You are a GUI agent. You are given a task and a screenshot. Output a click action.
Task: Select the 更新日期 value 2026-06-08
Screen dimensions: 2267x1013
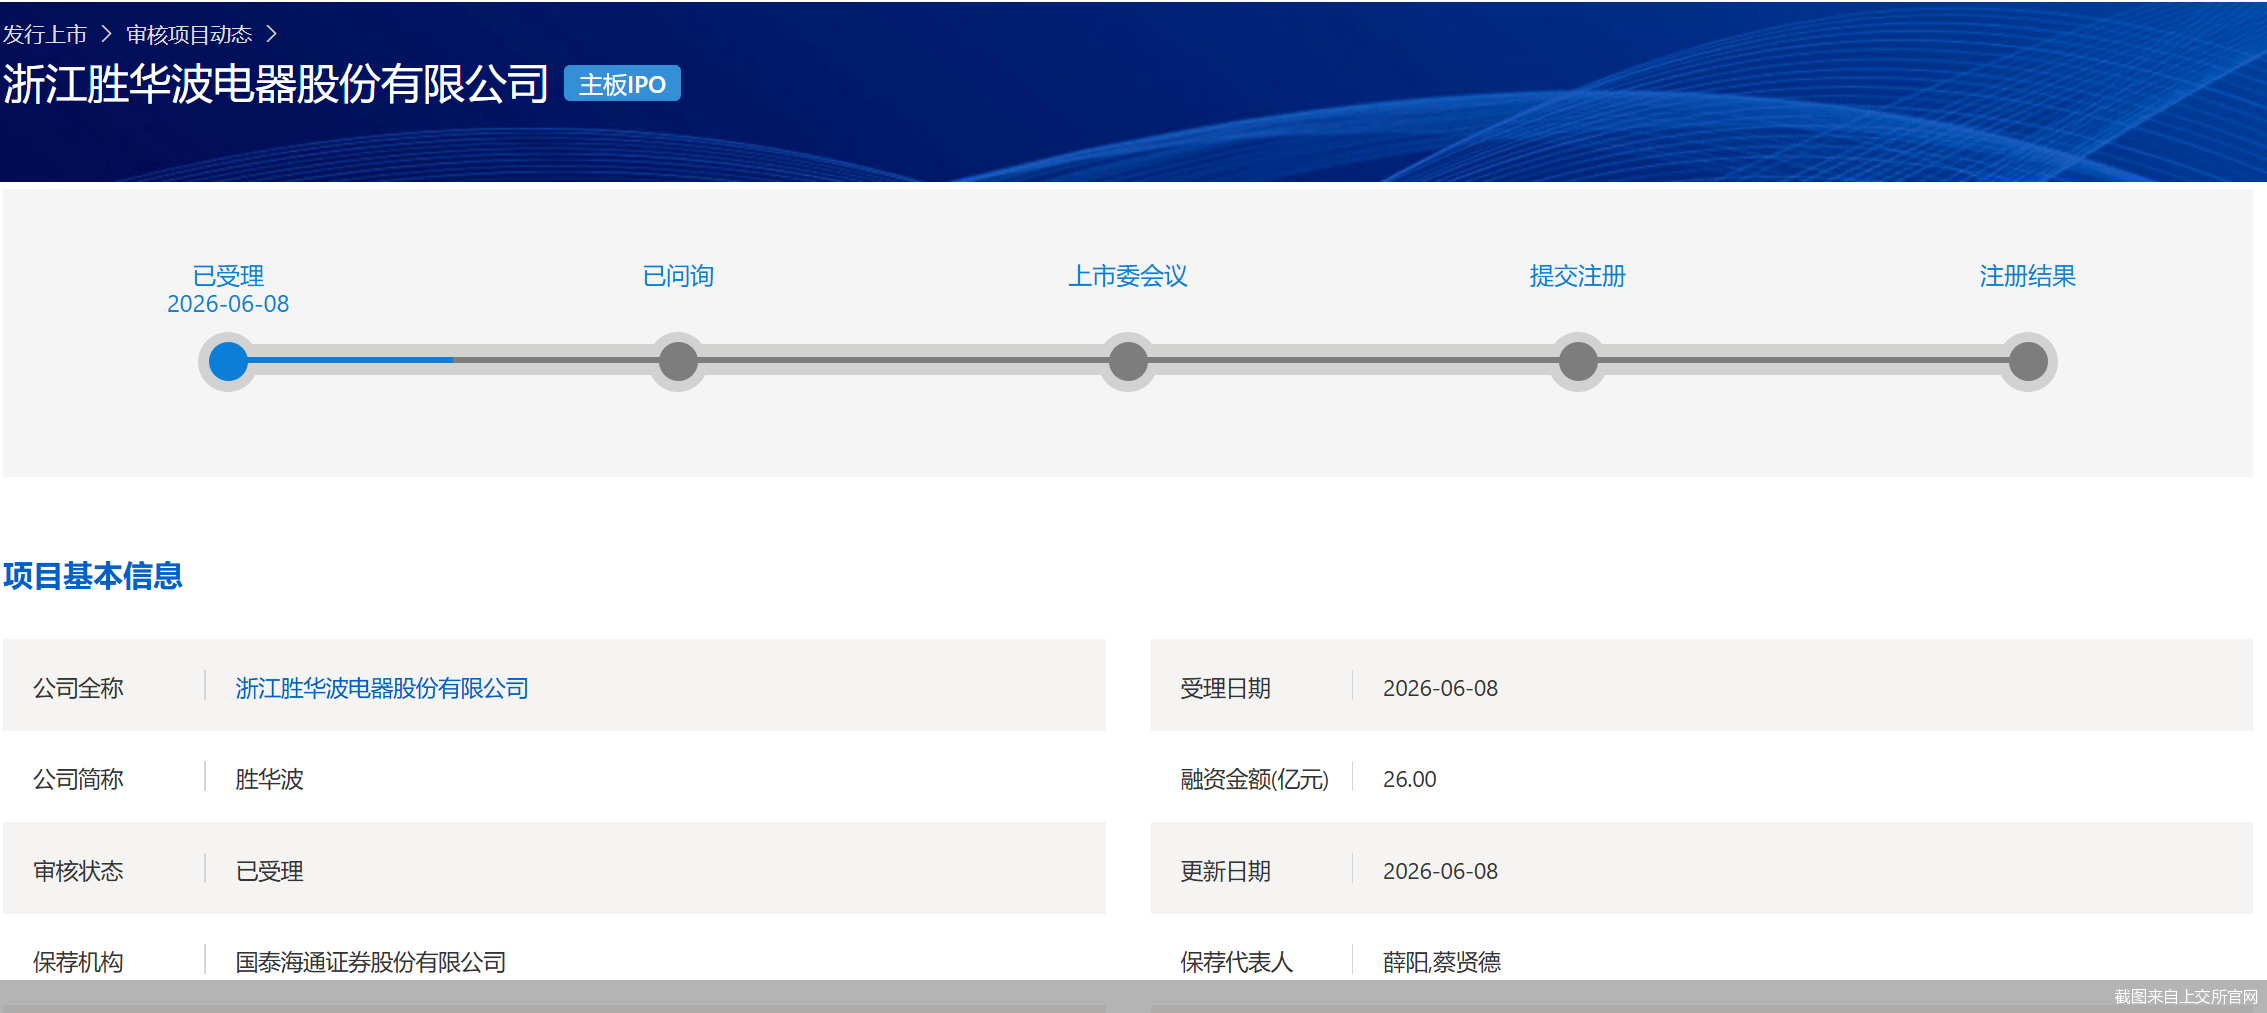point(1440,871)
